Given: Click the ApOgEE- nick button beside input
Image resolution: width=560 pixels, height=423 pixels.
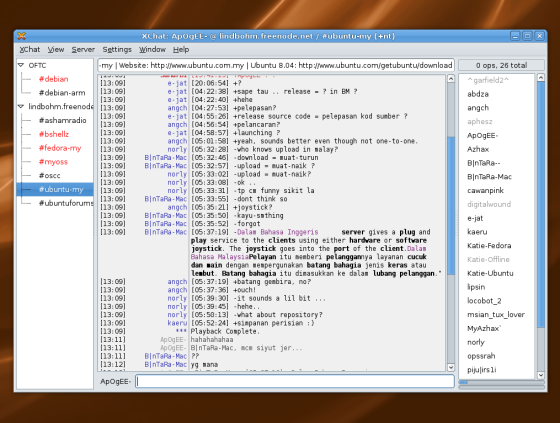Looking at the screenshot, I should click(x=115, y=382).
